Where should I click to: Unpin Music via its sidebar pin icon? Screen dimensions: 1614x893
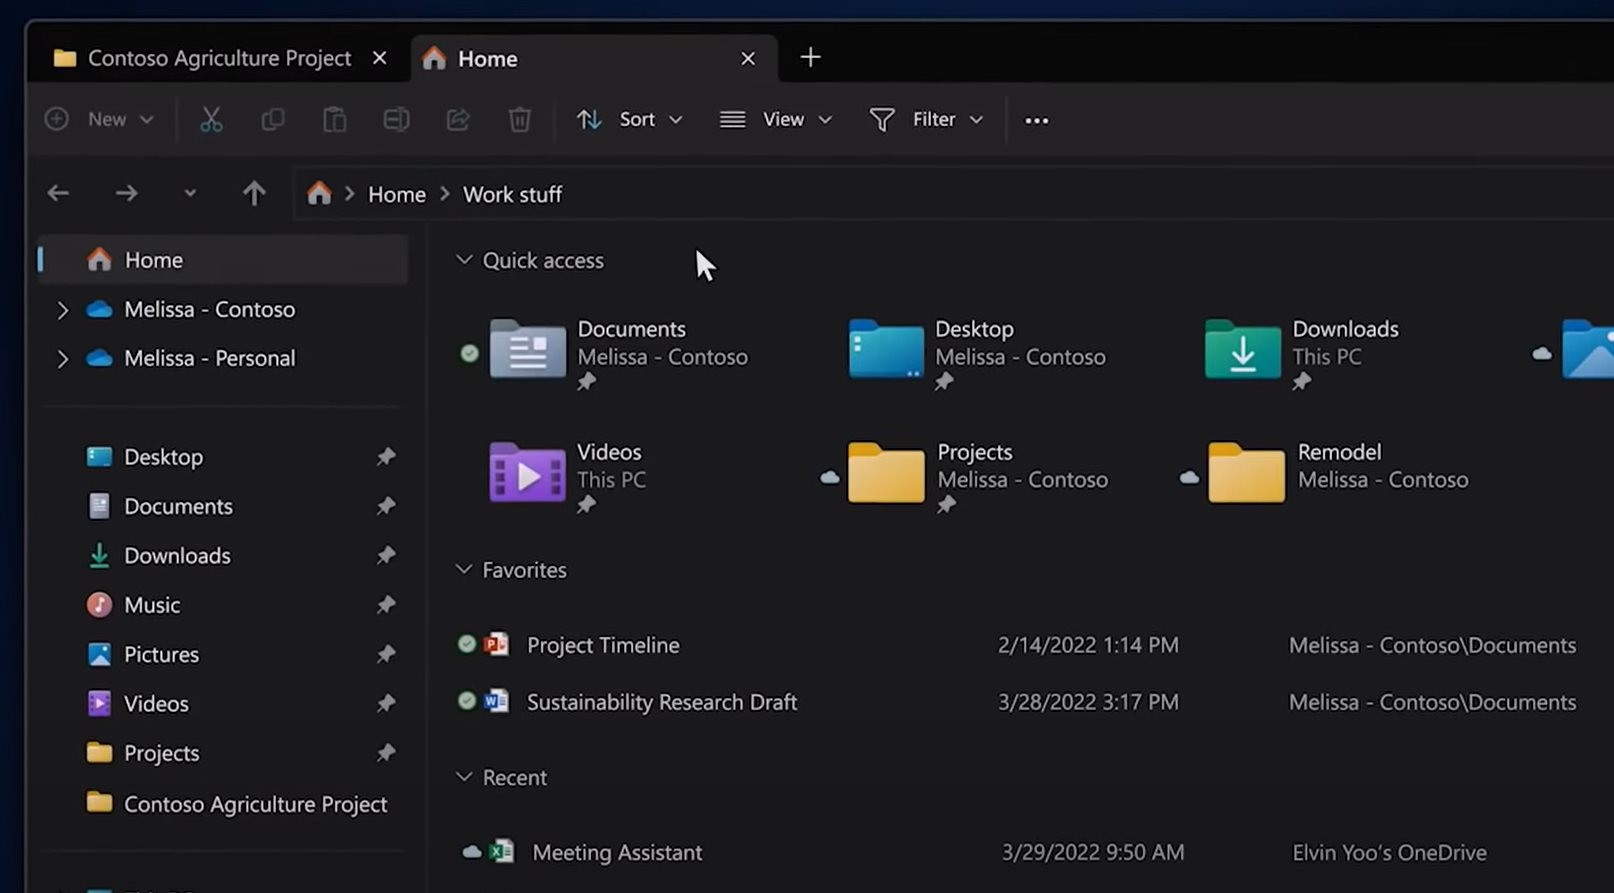click(x=386, y=604)
